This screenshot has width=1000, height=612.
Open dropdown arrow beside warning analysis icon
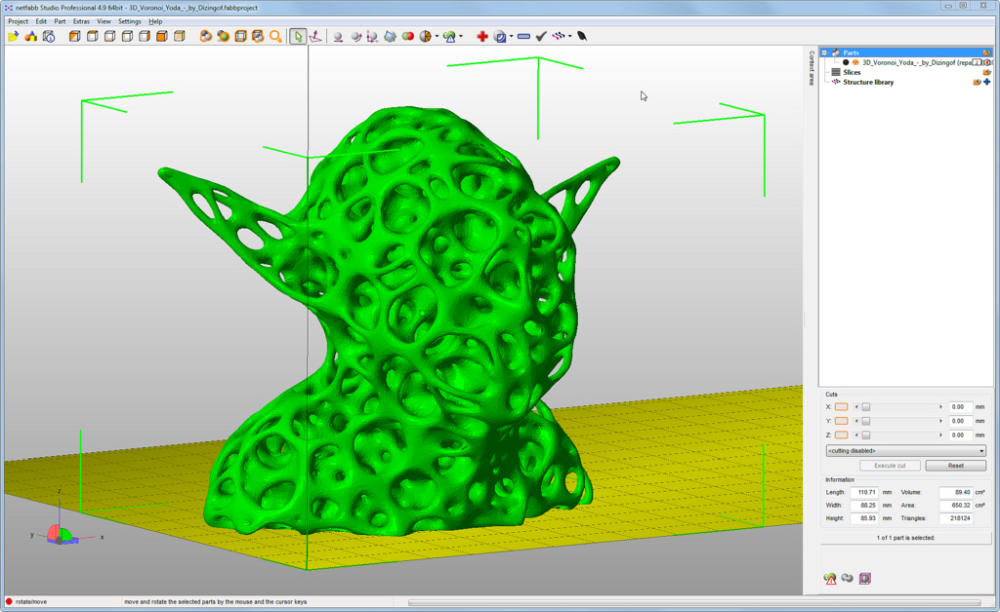pos(461,36)
